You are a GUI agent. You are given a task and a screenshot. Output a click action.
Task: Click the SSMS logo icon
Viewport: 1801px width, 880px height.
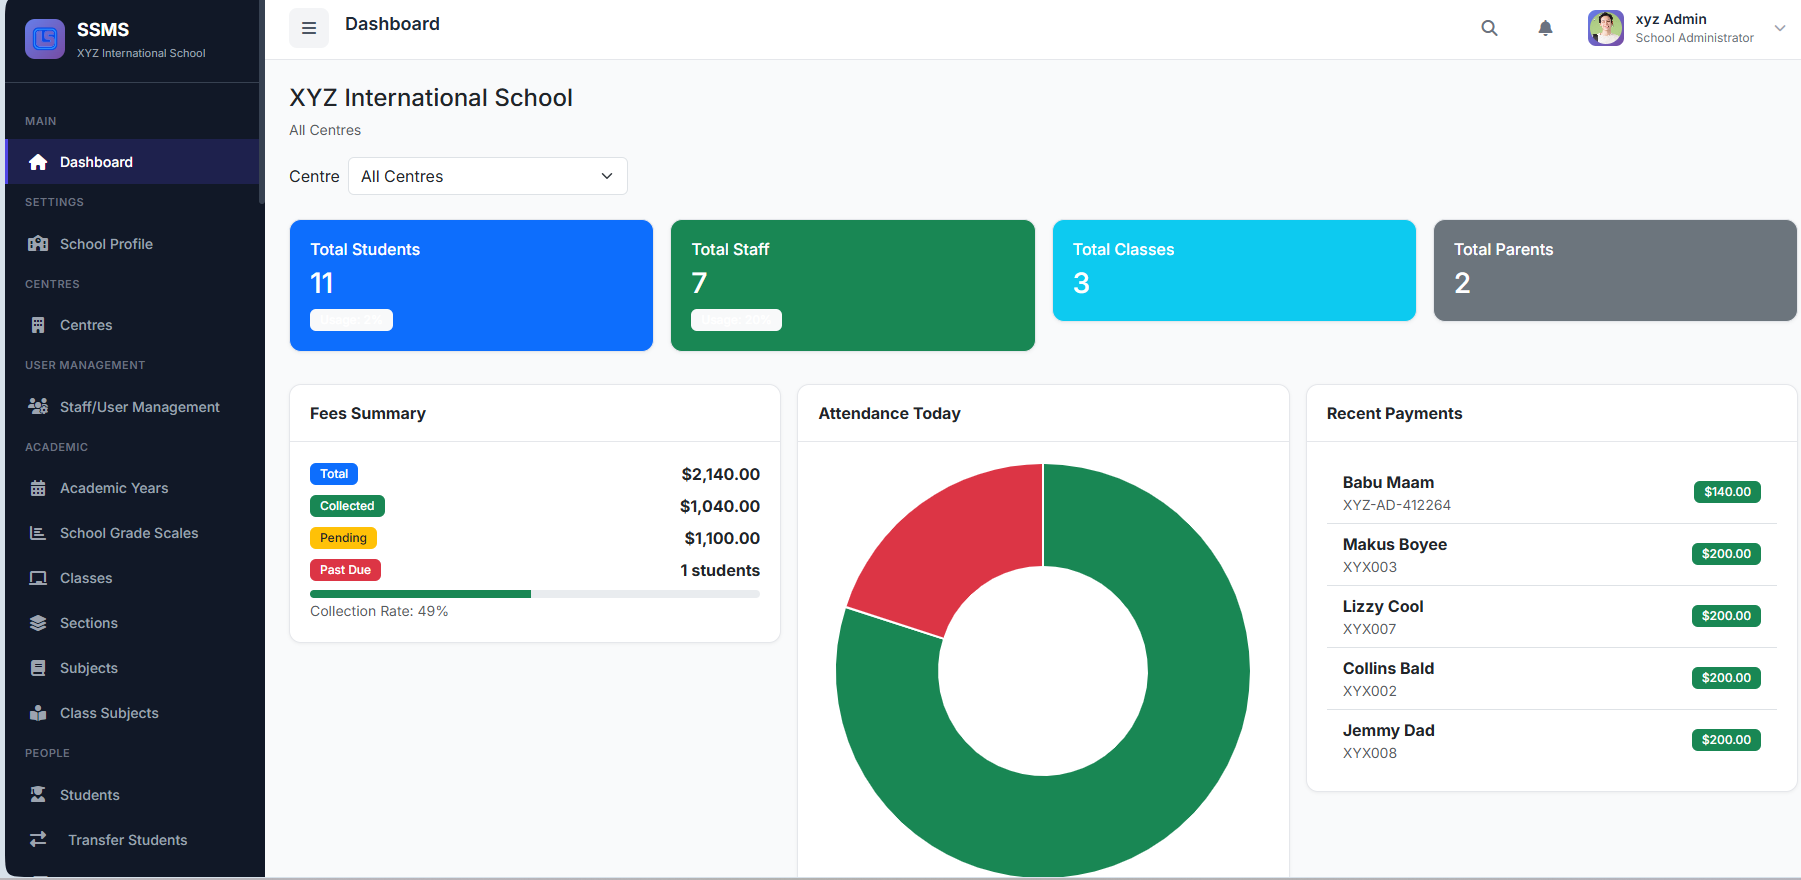[x=45, y=39]
